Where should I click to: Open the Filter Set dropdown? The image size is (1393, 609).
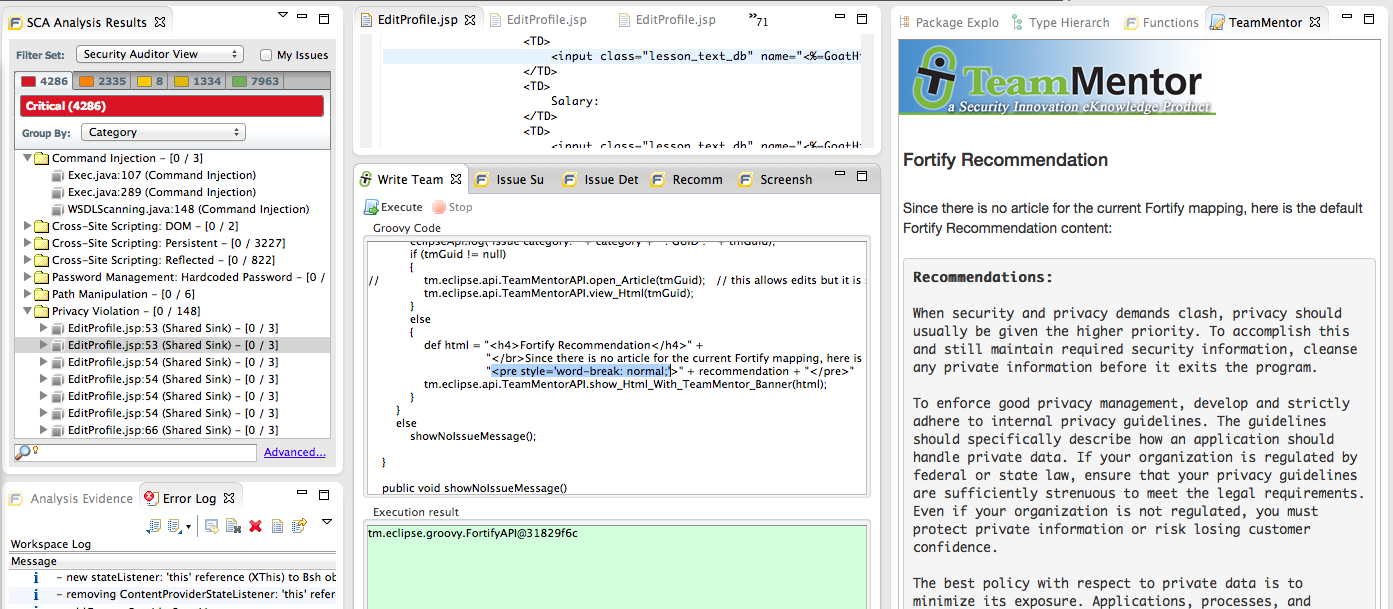(161, 55)
